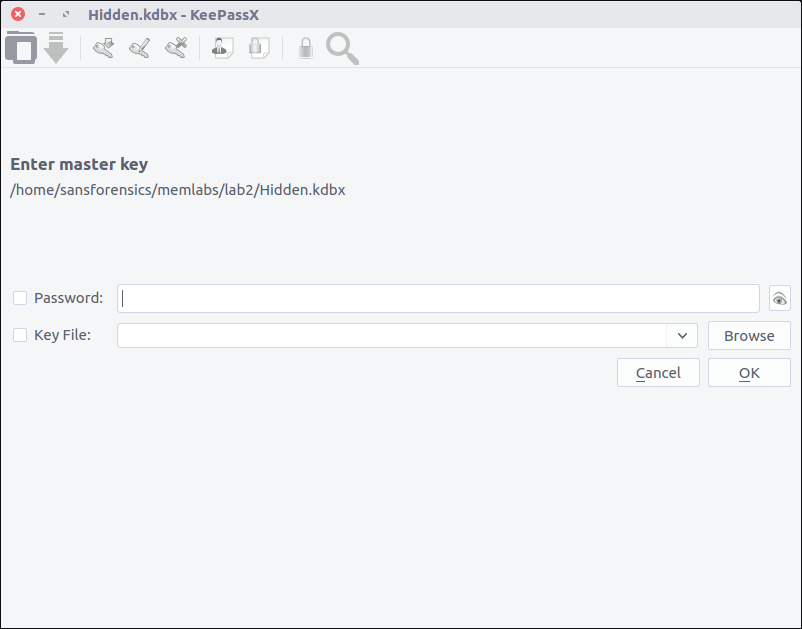This screenshot has width=802, height=629.
Task: Focus the Password input field
Action: tap(438, 298)
